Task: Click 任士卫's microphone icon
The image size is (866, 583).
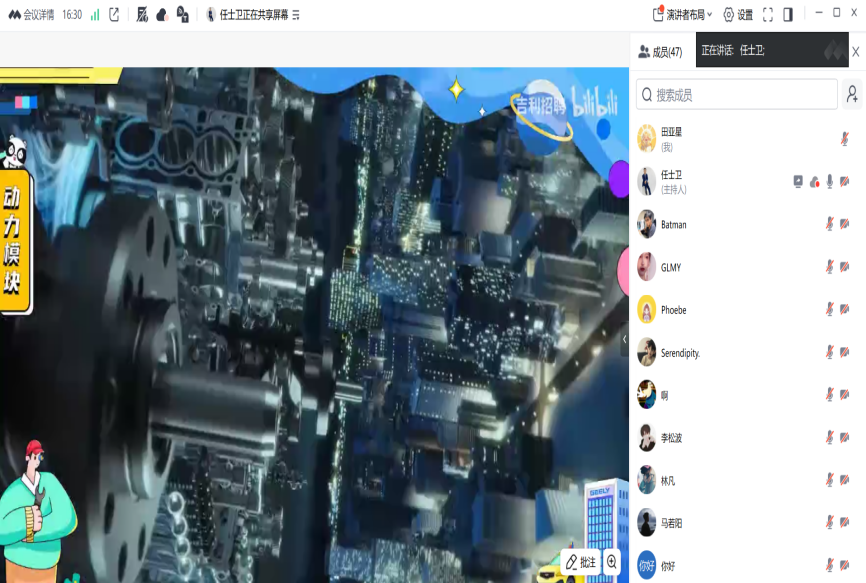Action: (829, 181)
